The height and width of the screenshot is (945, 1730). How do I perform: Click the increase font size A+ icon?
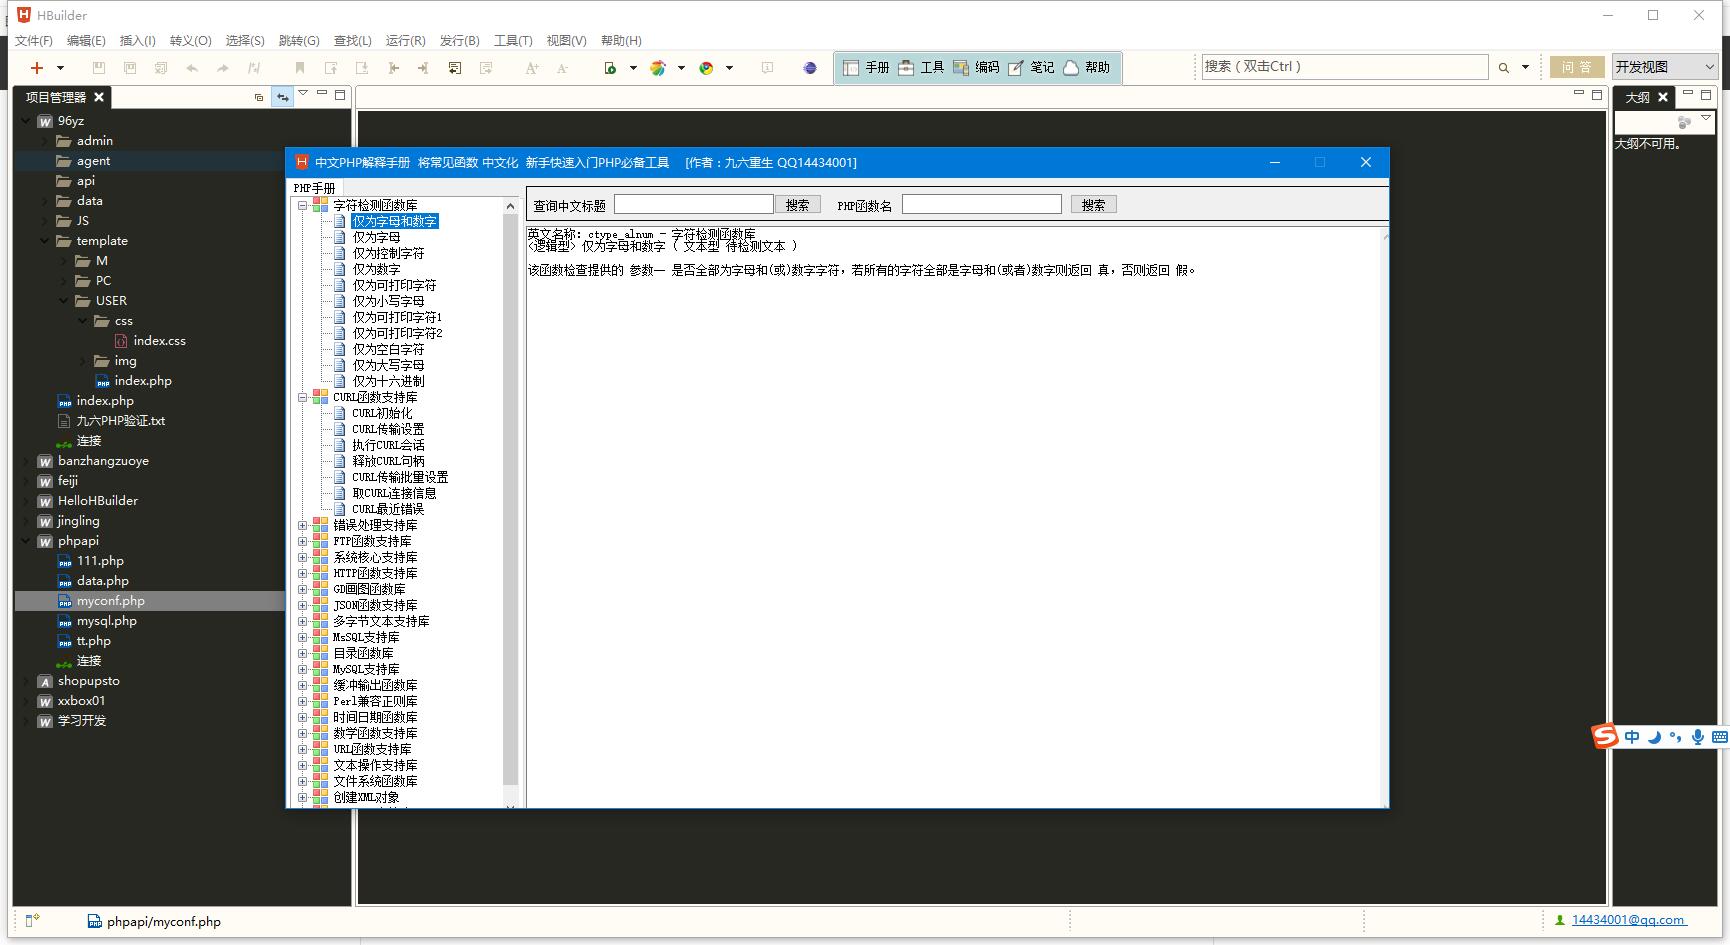coord(532,68)
